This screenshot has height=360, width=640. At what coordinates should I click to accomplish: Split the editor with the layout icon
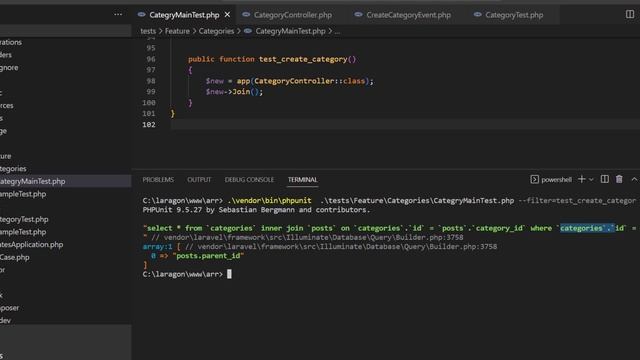click(x=630, y=14)
